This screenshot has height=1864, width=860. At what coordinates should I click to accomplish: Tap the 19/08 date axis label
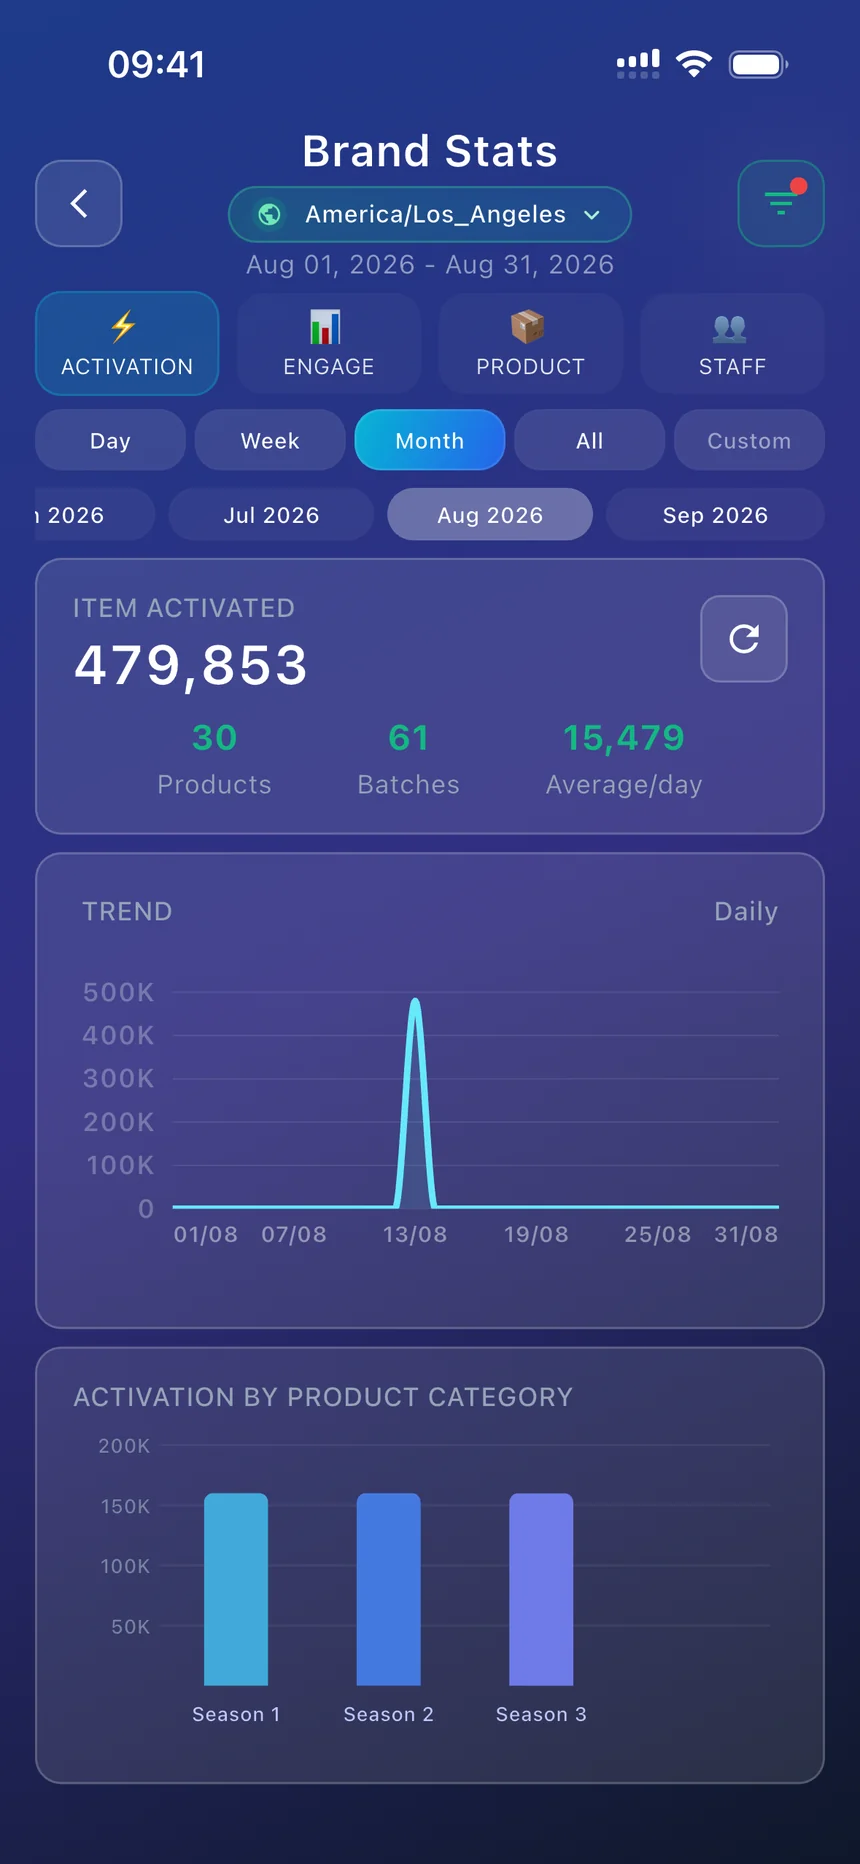(x=536, y=1234)
